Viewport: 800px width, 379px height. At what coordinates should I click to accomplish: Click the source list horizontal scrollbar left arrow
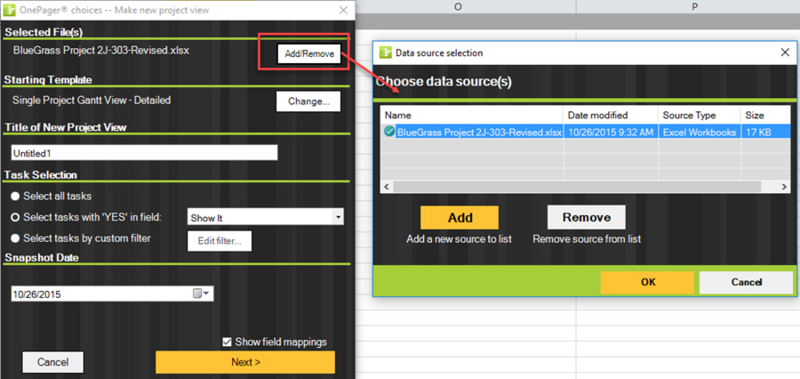click(x=387, y=187)
